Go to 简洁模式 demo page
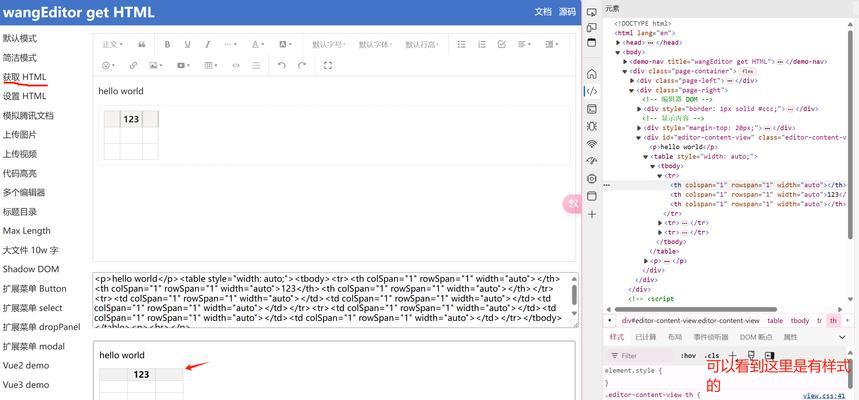859x400 pixels. tap(20, 58)
